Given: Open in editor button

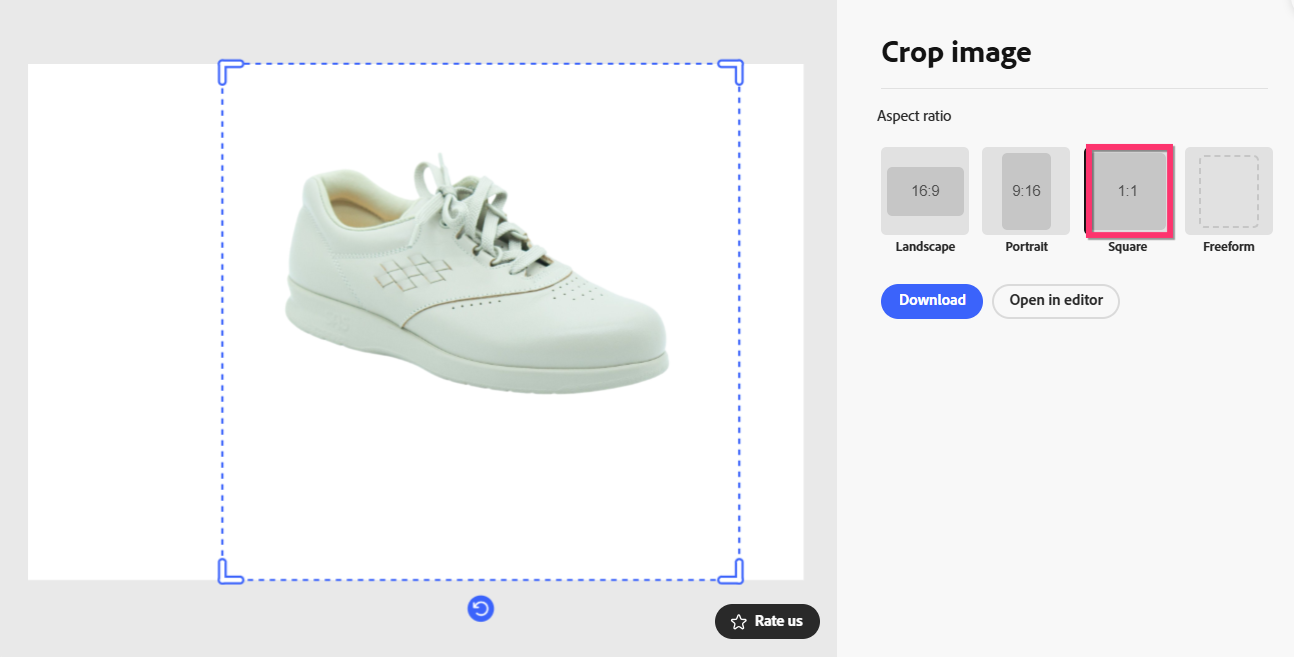Looking at the screenshot, I should coord(1056,301).
